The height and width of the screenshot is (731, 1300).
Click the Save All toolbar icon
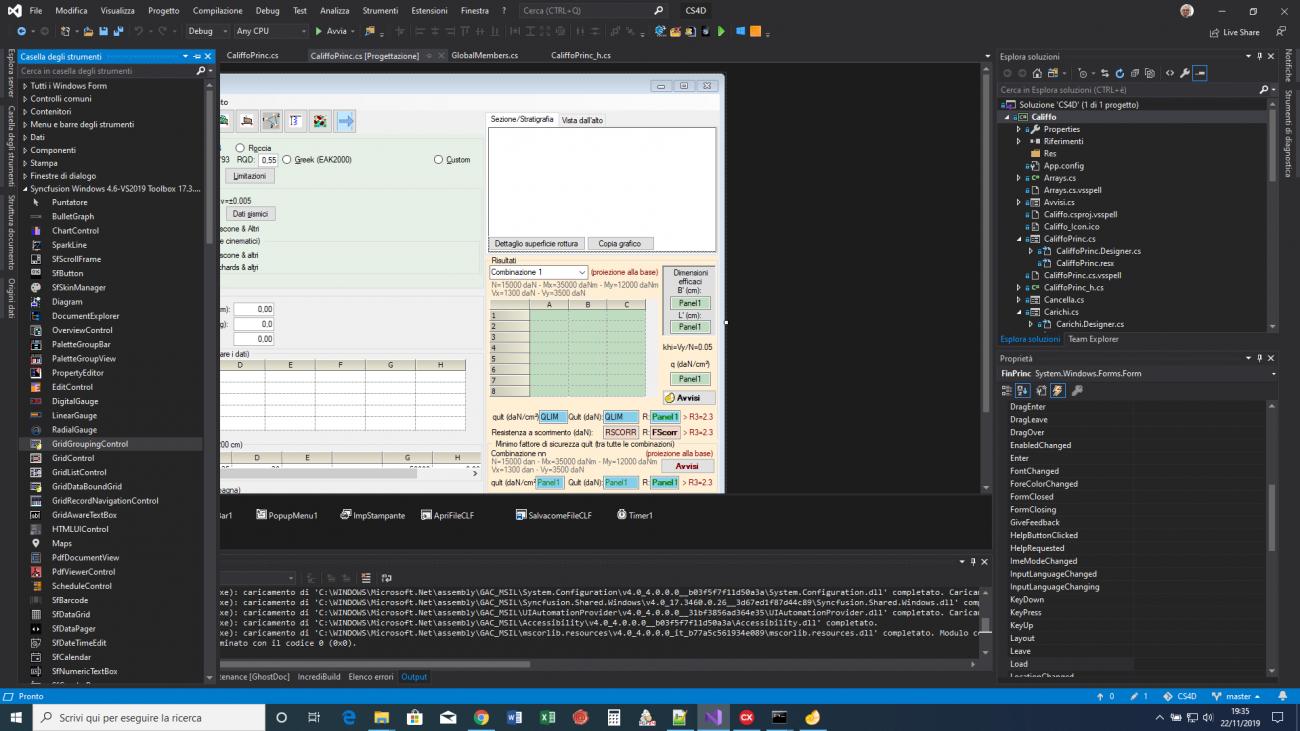click(x=118, y=31)
